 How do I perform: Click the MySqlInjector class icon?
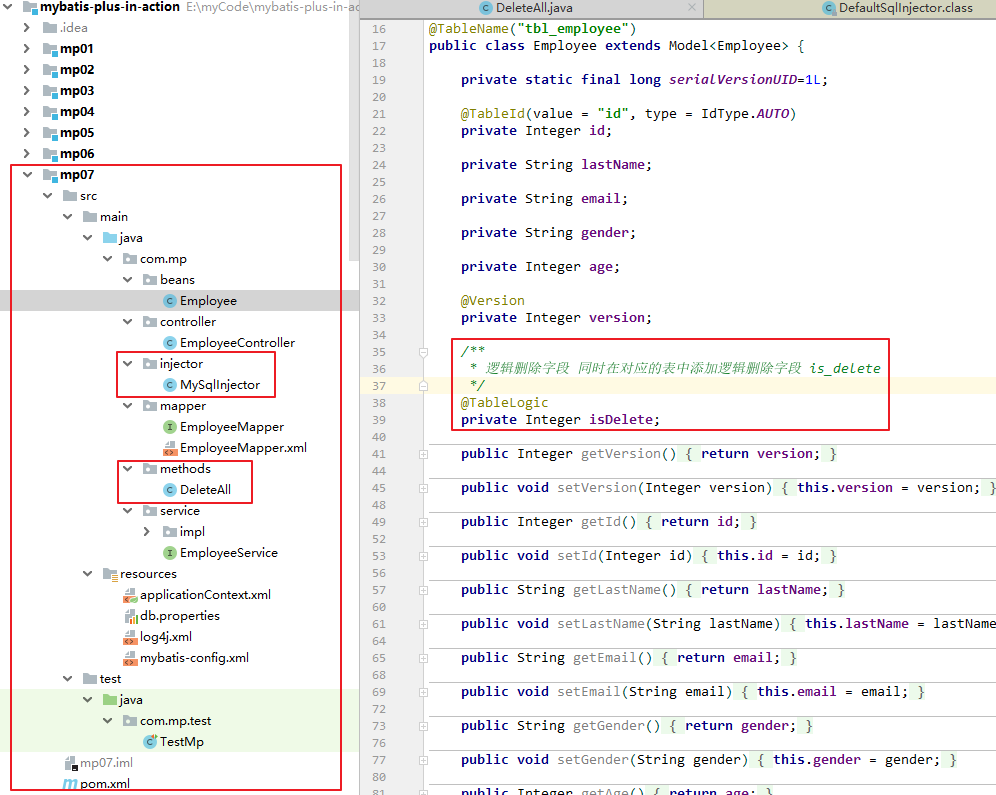(x=170, y=384)
